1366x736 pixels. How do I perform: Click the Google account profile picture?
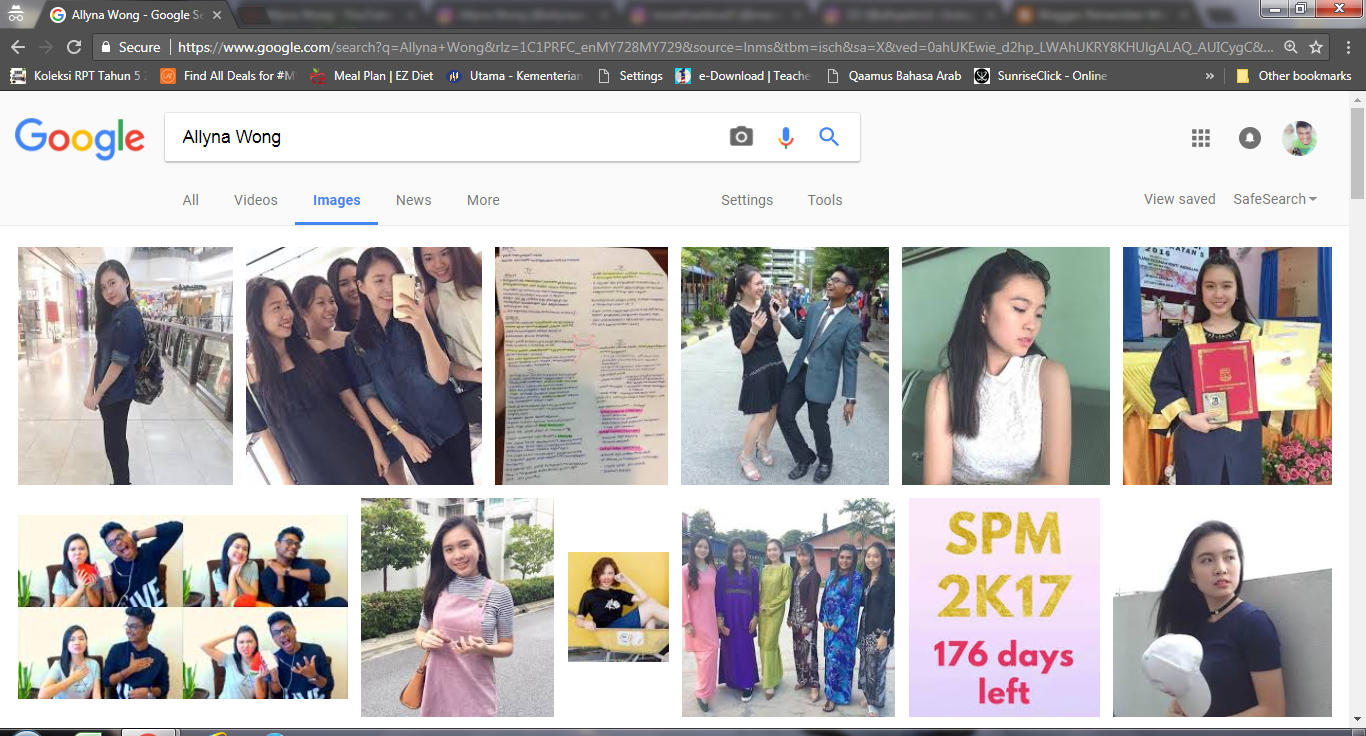[1298, 138]
